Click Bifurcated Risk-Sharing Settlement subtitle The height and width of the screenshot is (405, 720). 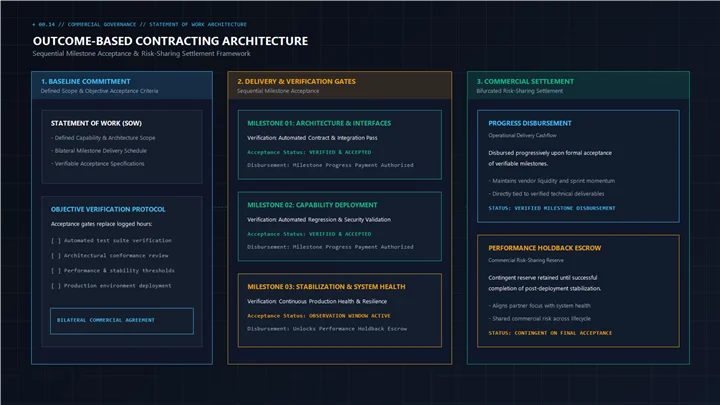point(519,91)
